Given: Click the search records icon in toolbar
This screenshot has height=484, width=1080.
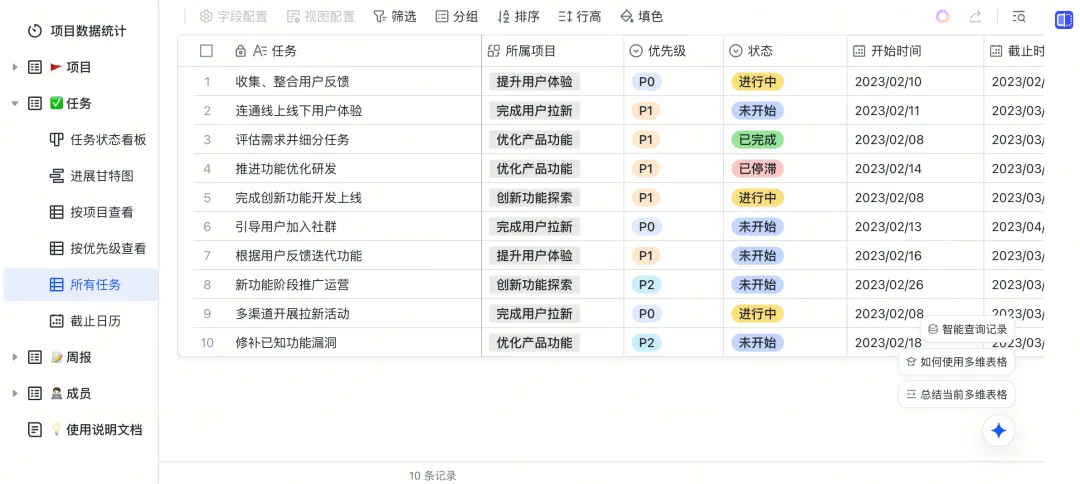Looking at the screenshot, I should click(x=1019, y=17).
